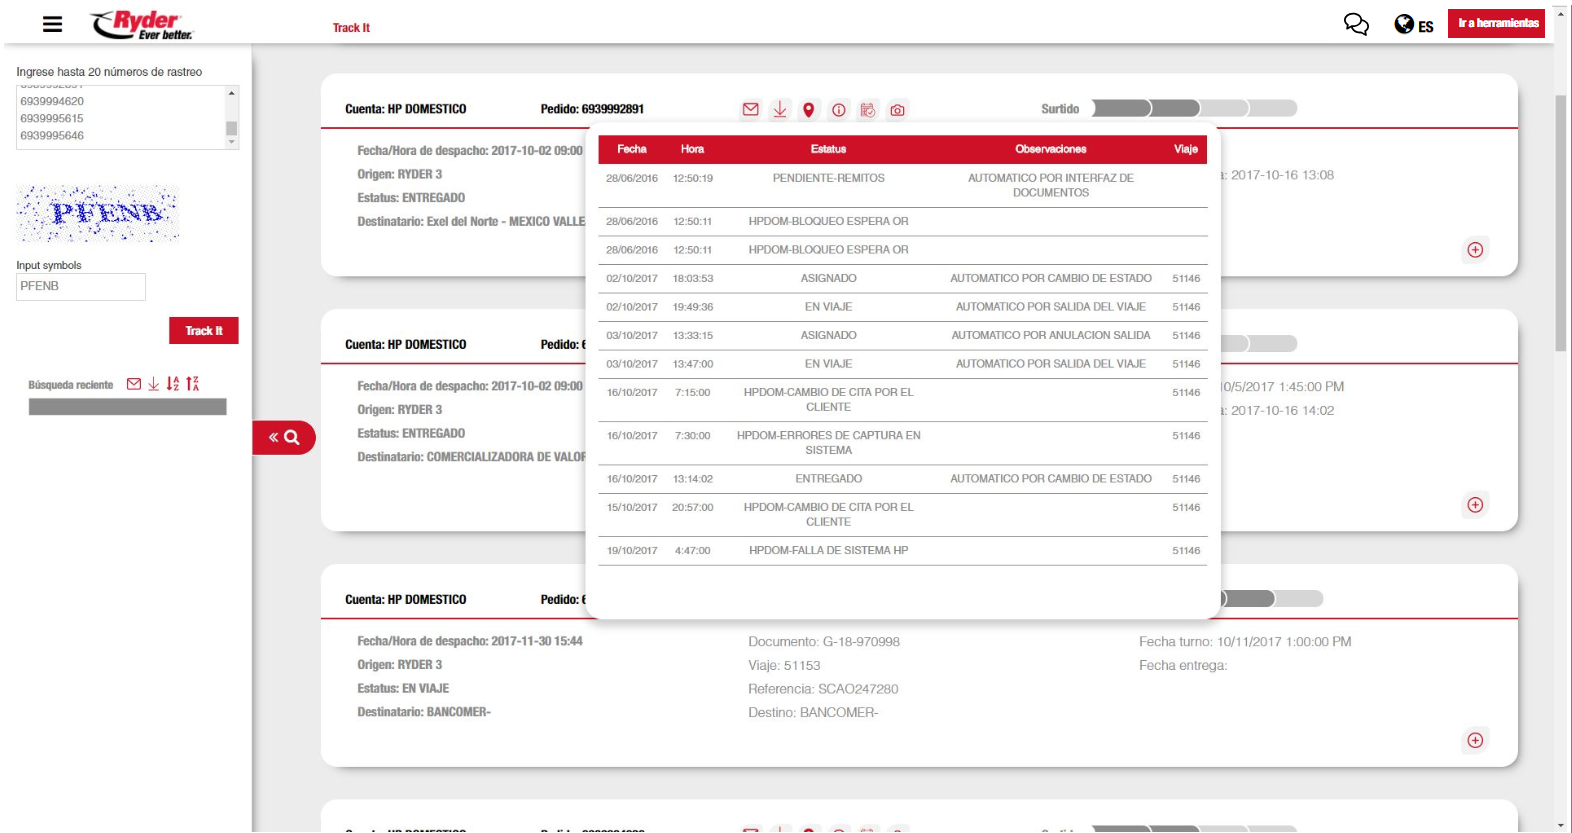This screenshot has width=1572, height=833.
Task: Click Ir a herramientas button
Action: (x=1497, y=23)
